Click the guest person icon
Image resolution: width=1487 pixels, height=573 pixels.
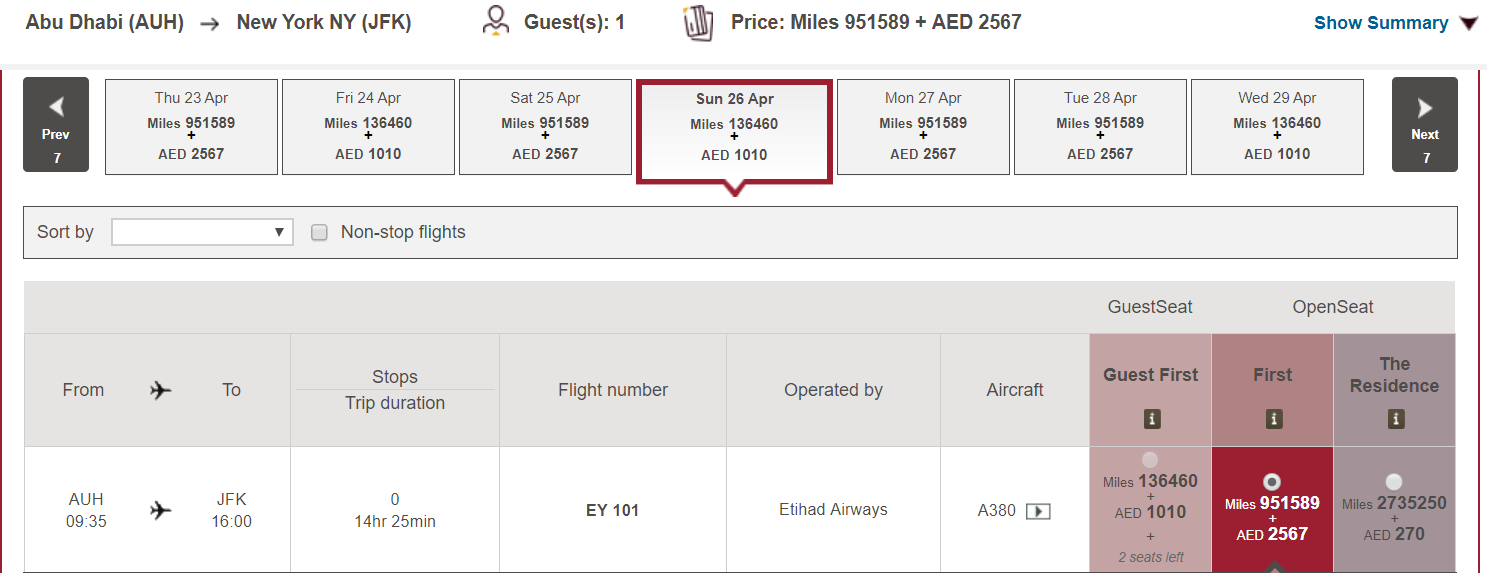point(495,21)
